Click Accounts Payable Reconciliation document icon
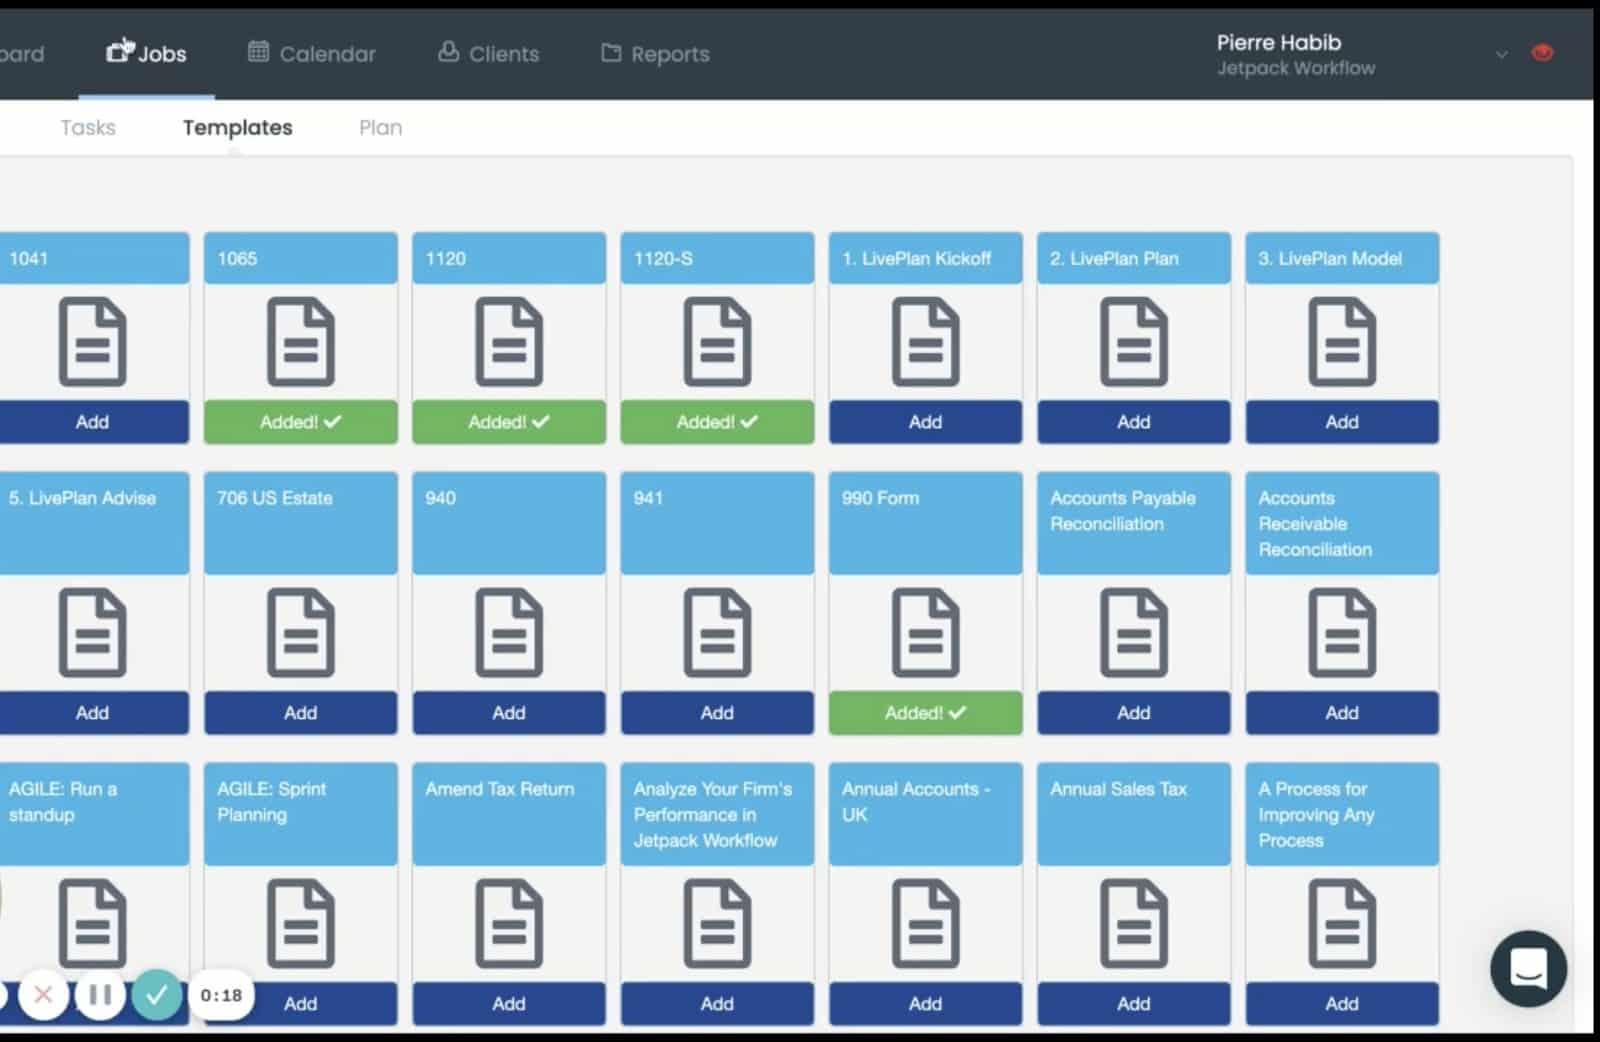This screenshot has height=1042, width=1600. pyautogui.click(x=1134, y=633)
